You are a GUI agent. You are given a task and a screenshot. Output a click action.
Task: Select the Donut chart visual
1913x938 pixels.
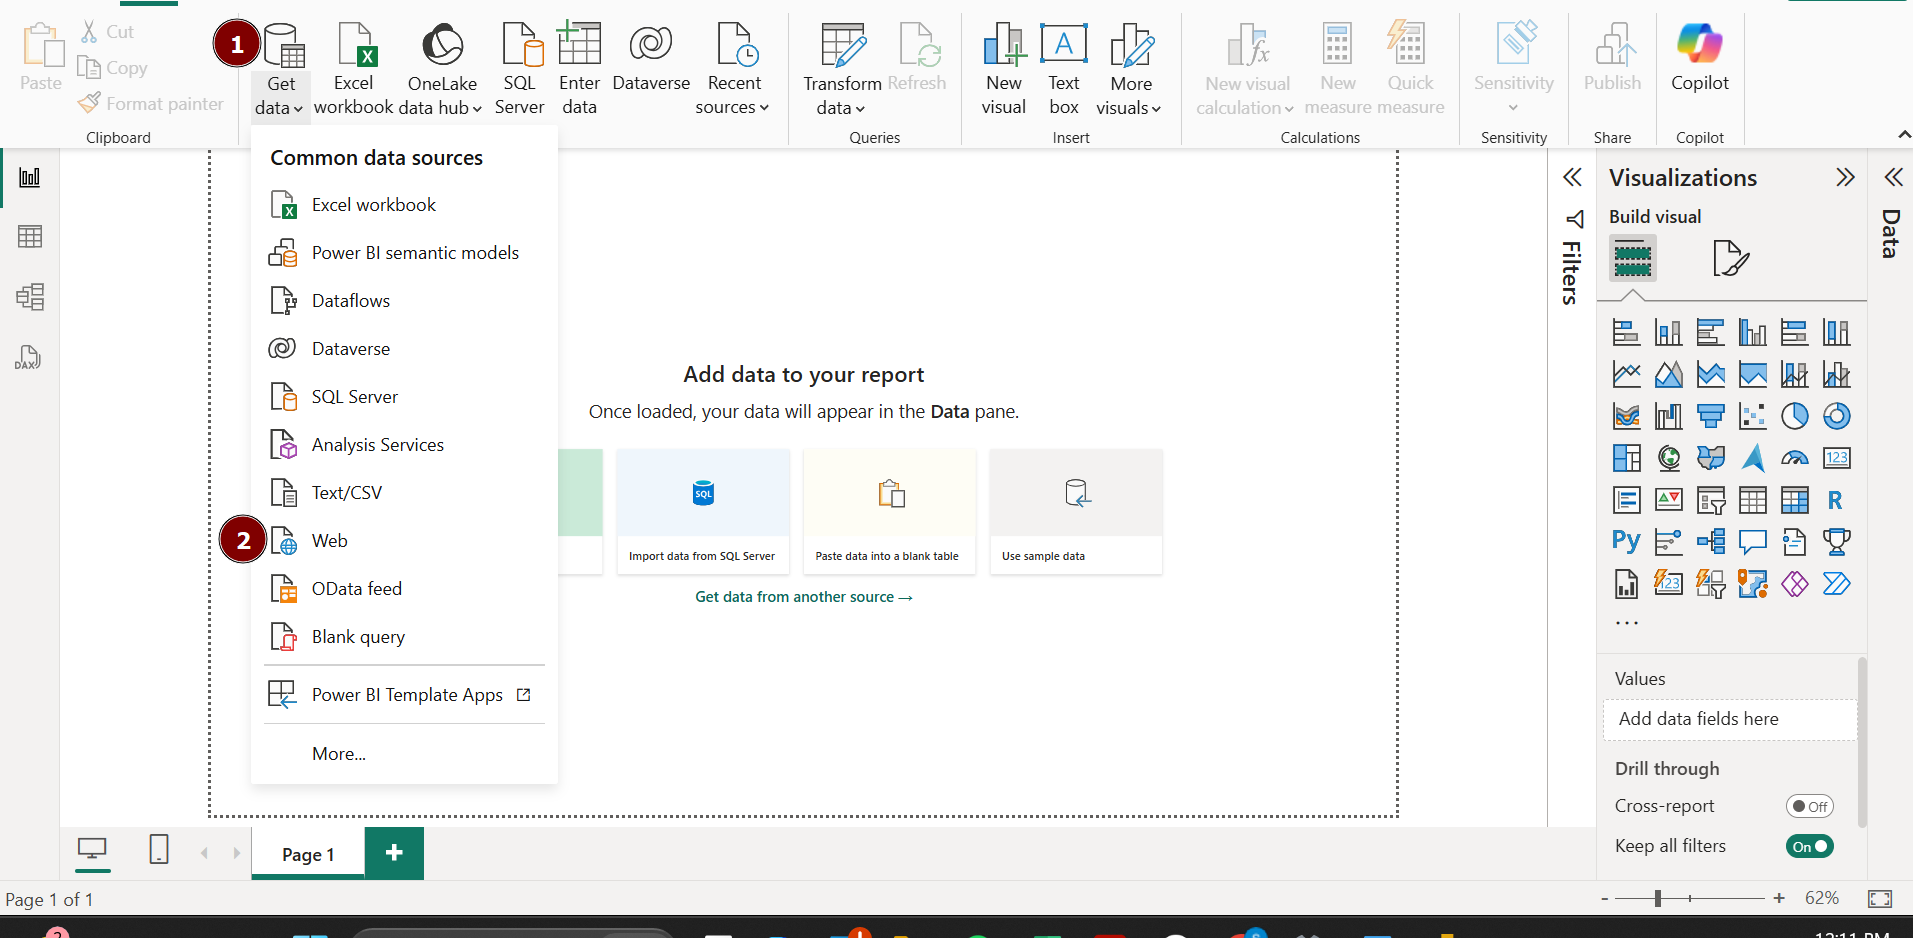point(1837,416)
